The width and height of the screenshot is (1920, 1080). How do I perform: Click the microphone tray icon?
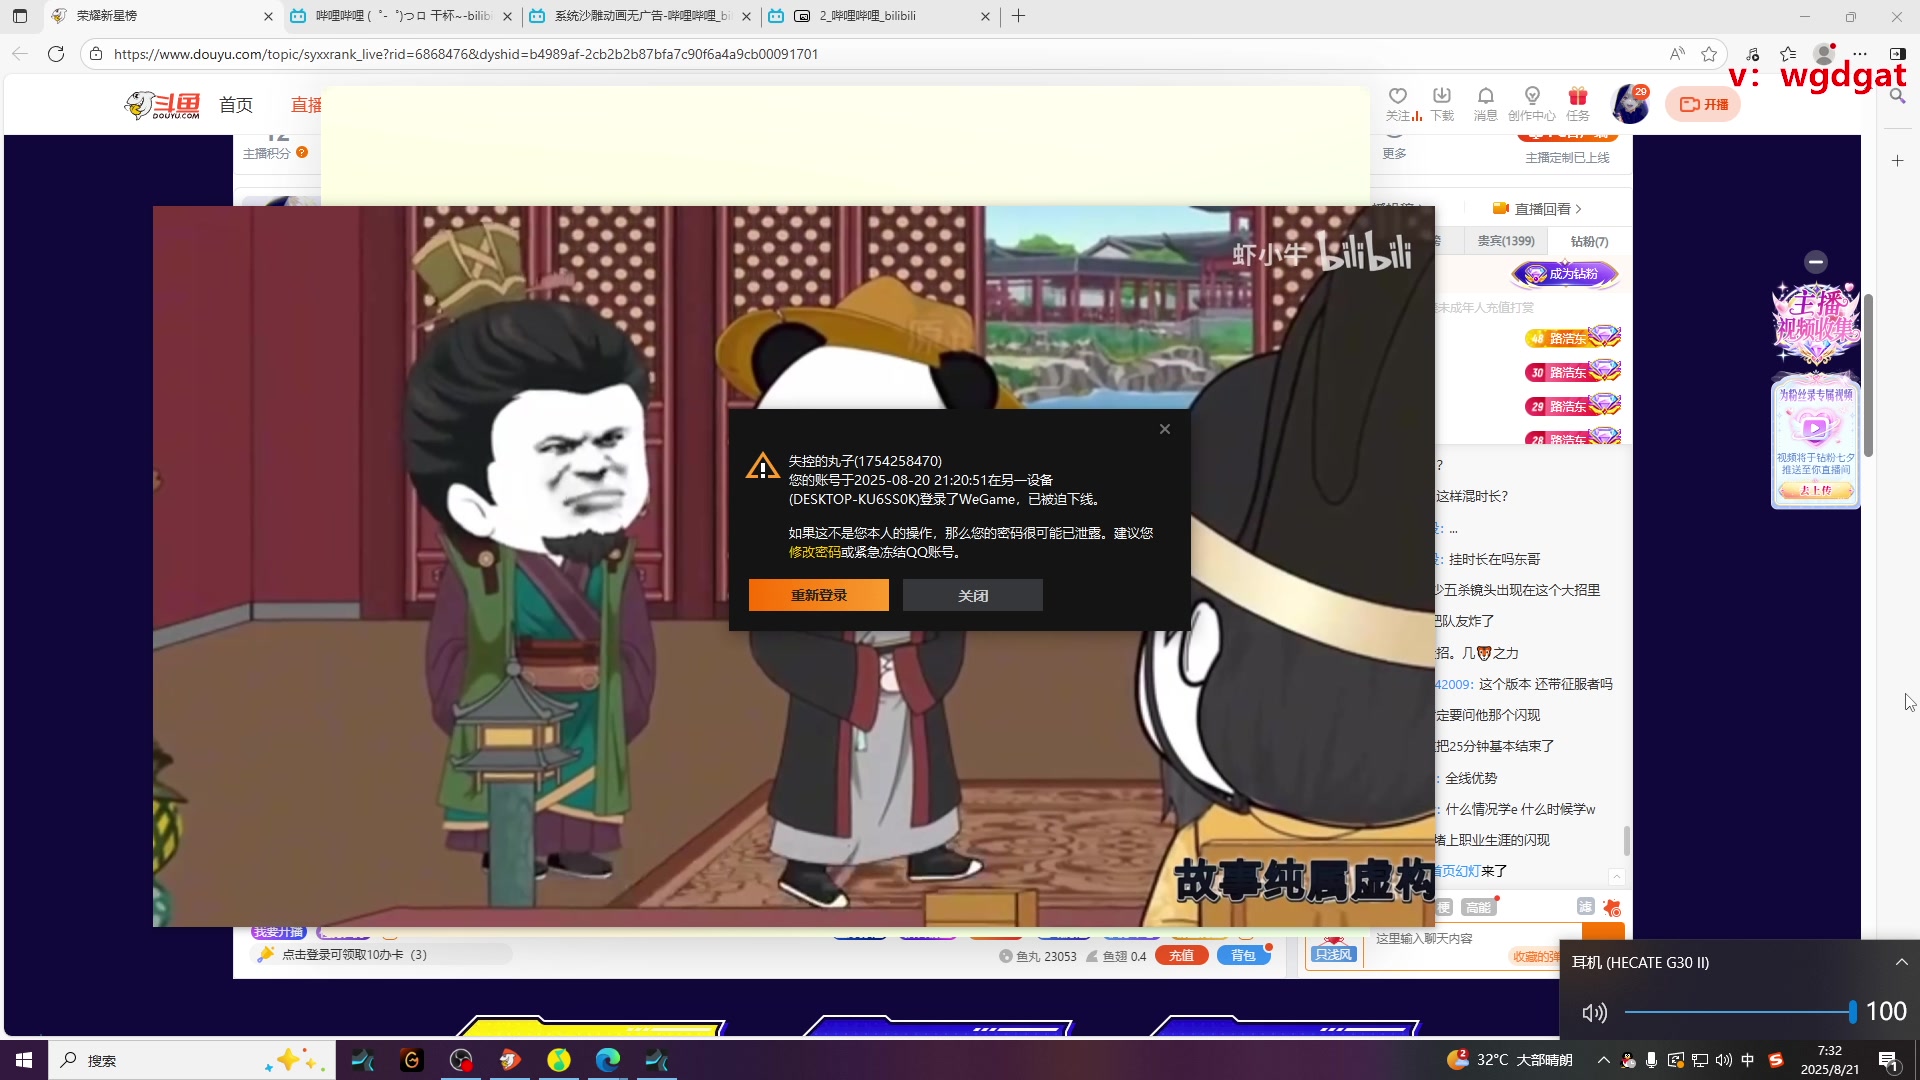[1651, 1060]
